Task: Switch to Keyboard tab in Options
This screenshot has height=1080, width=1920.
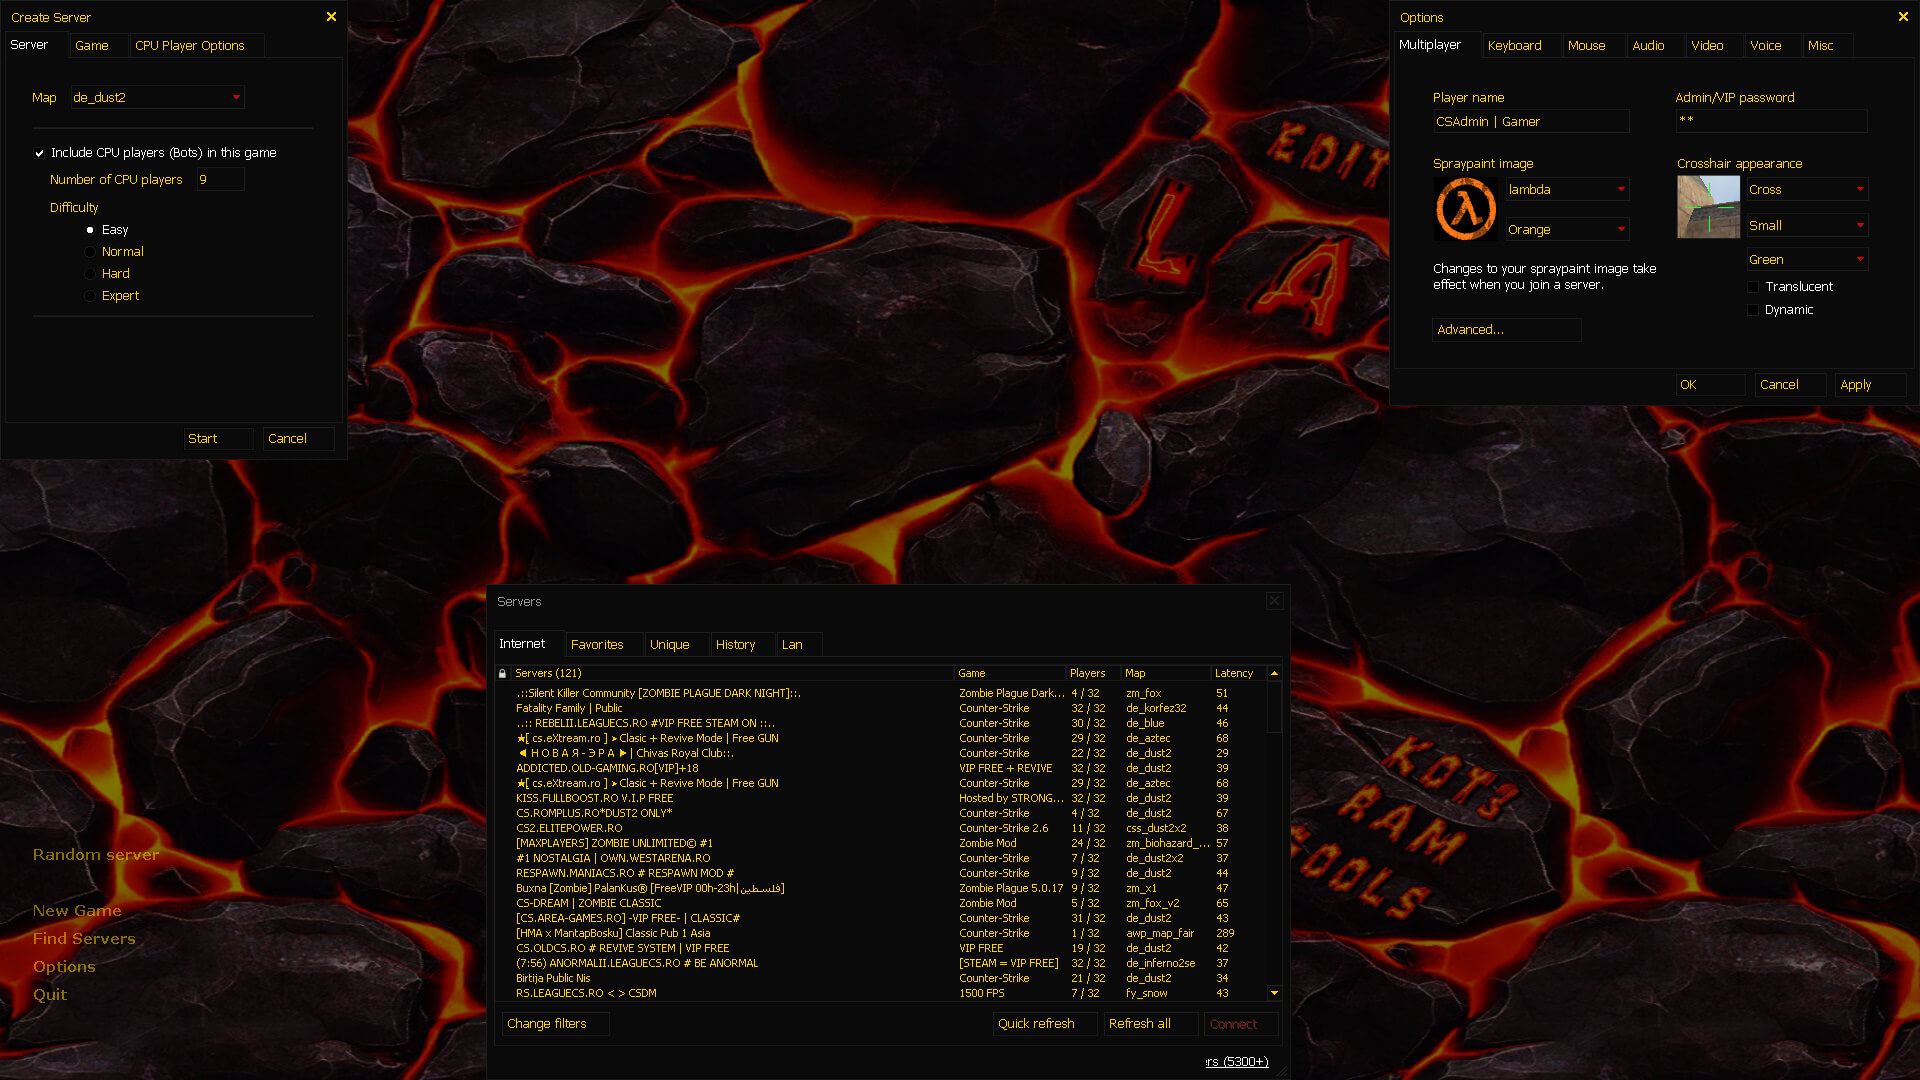Action: pyautogui.click(x=1521, y=45)
